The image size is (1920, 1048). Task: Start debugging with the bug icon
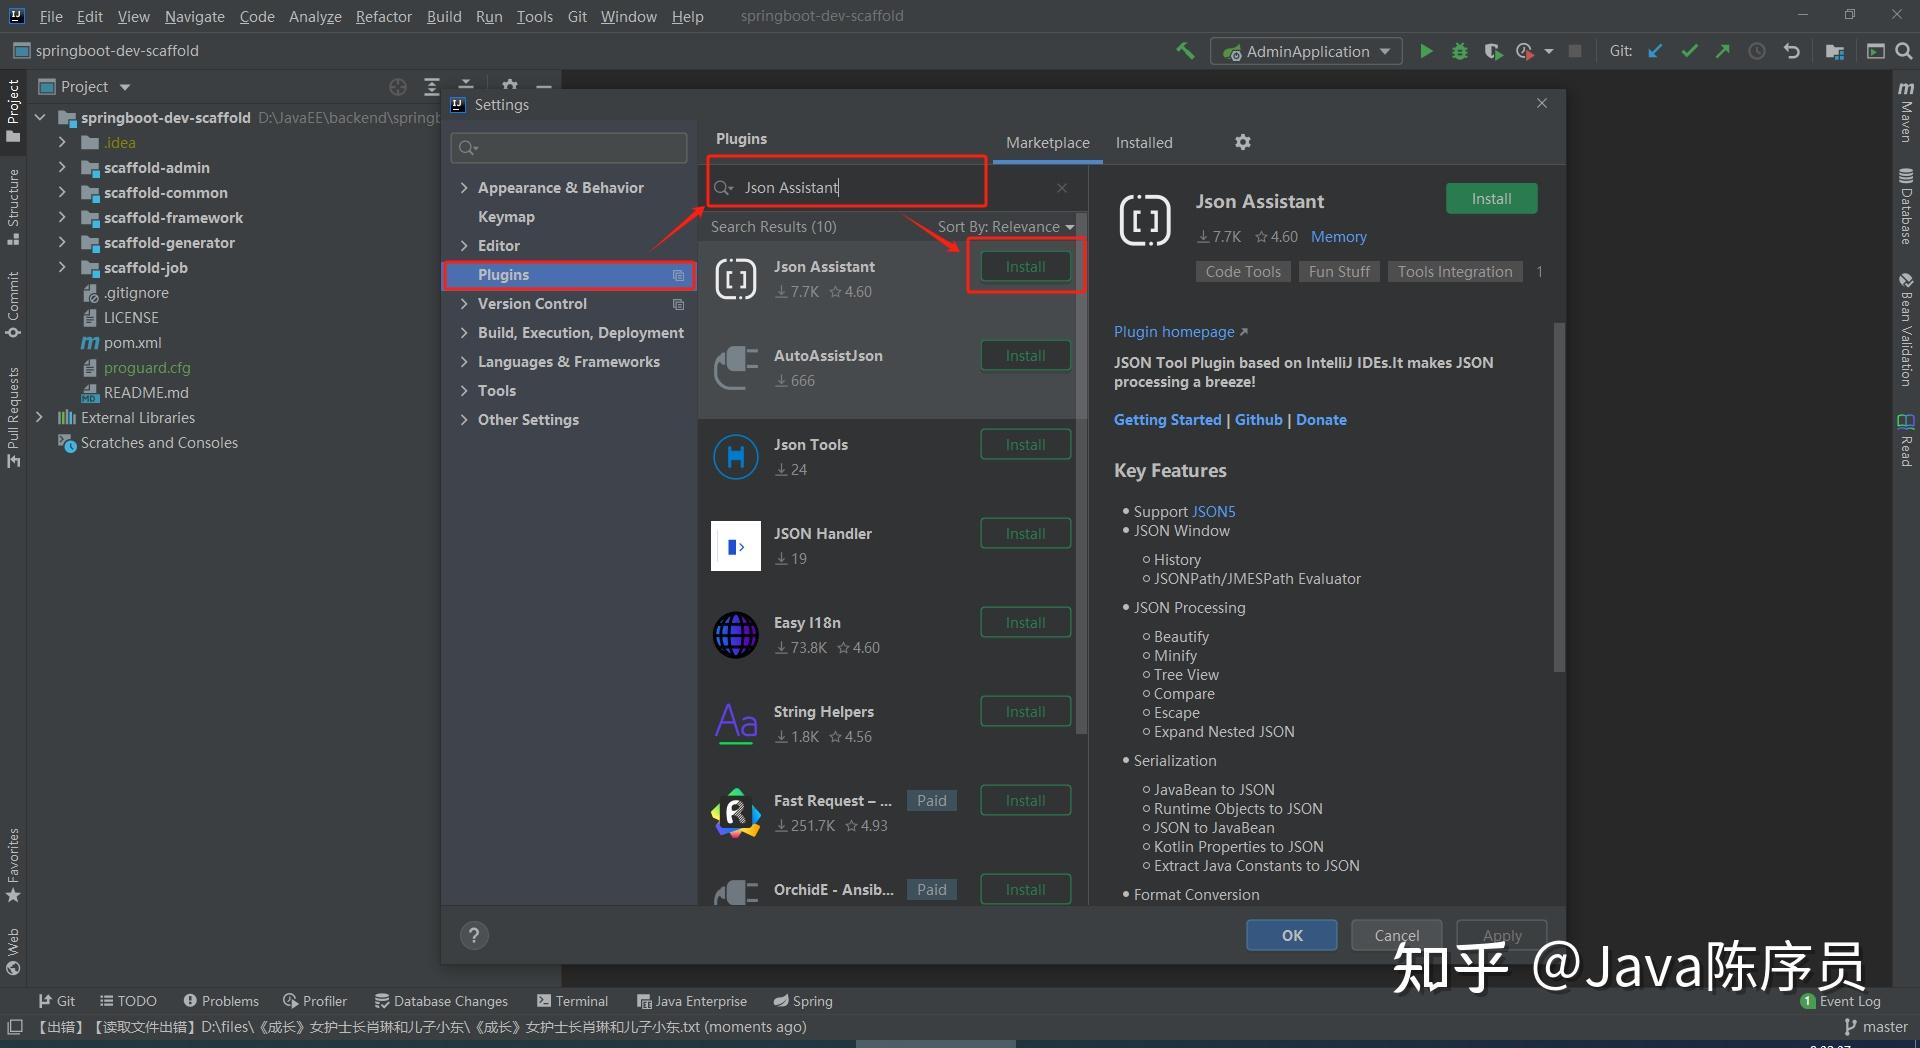pyautogui.click(x=1460, y=51)
